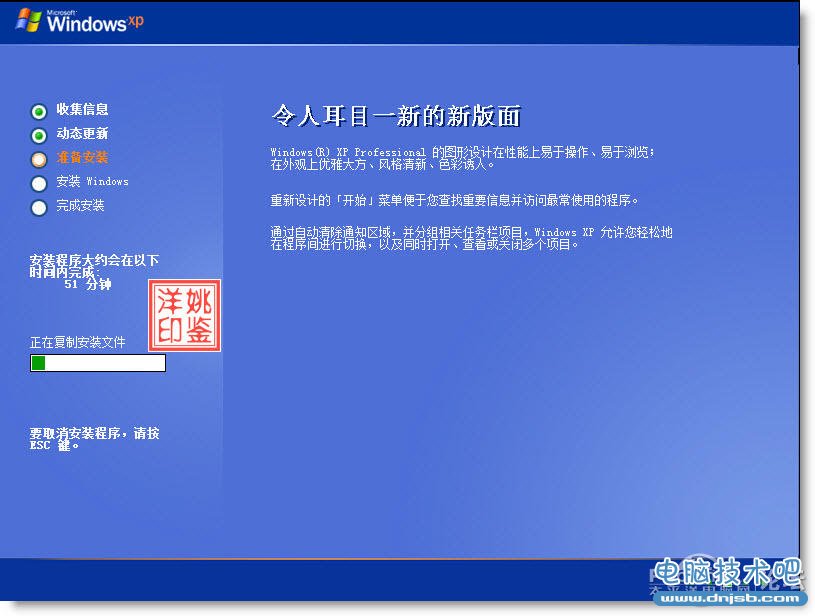Click the amber status dot beside 准备安装
The width and height of the screenshot is (815, 616).
[38, 158]
